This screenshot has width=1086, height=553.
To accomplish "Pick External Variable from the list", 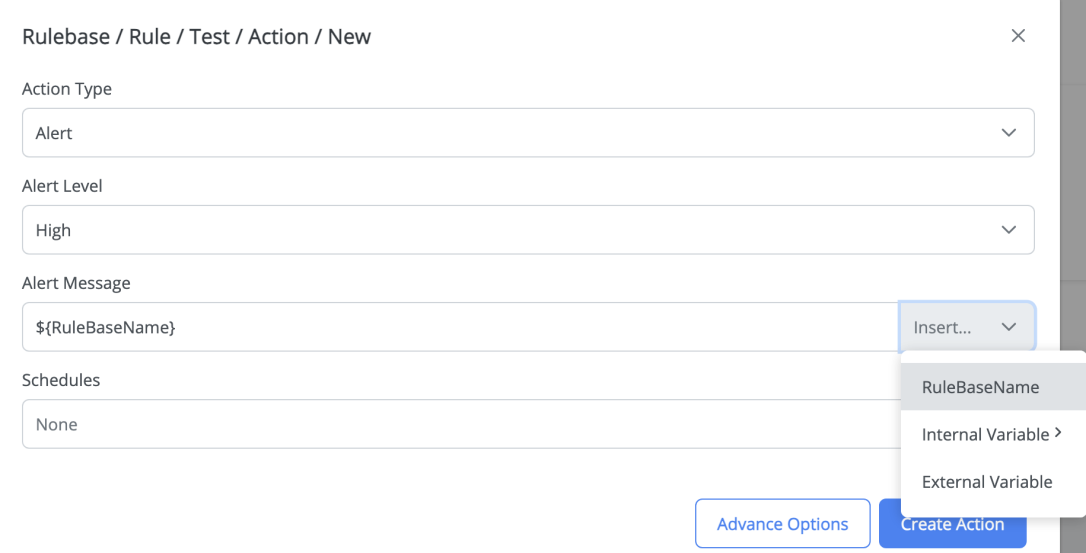I will pyautogui.click(x=987, y=482).
